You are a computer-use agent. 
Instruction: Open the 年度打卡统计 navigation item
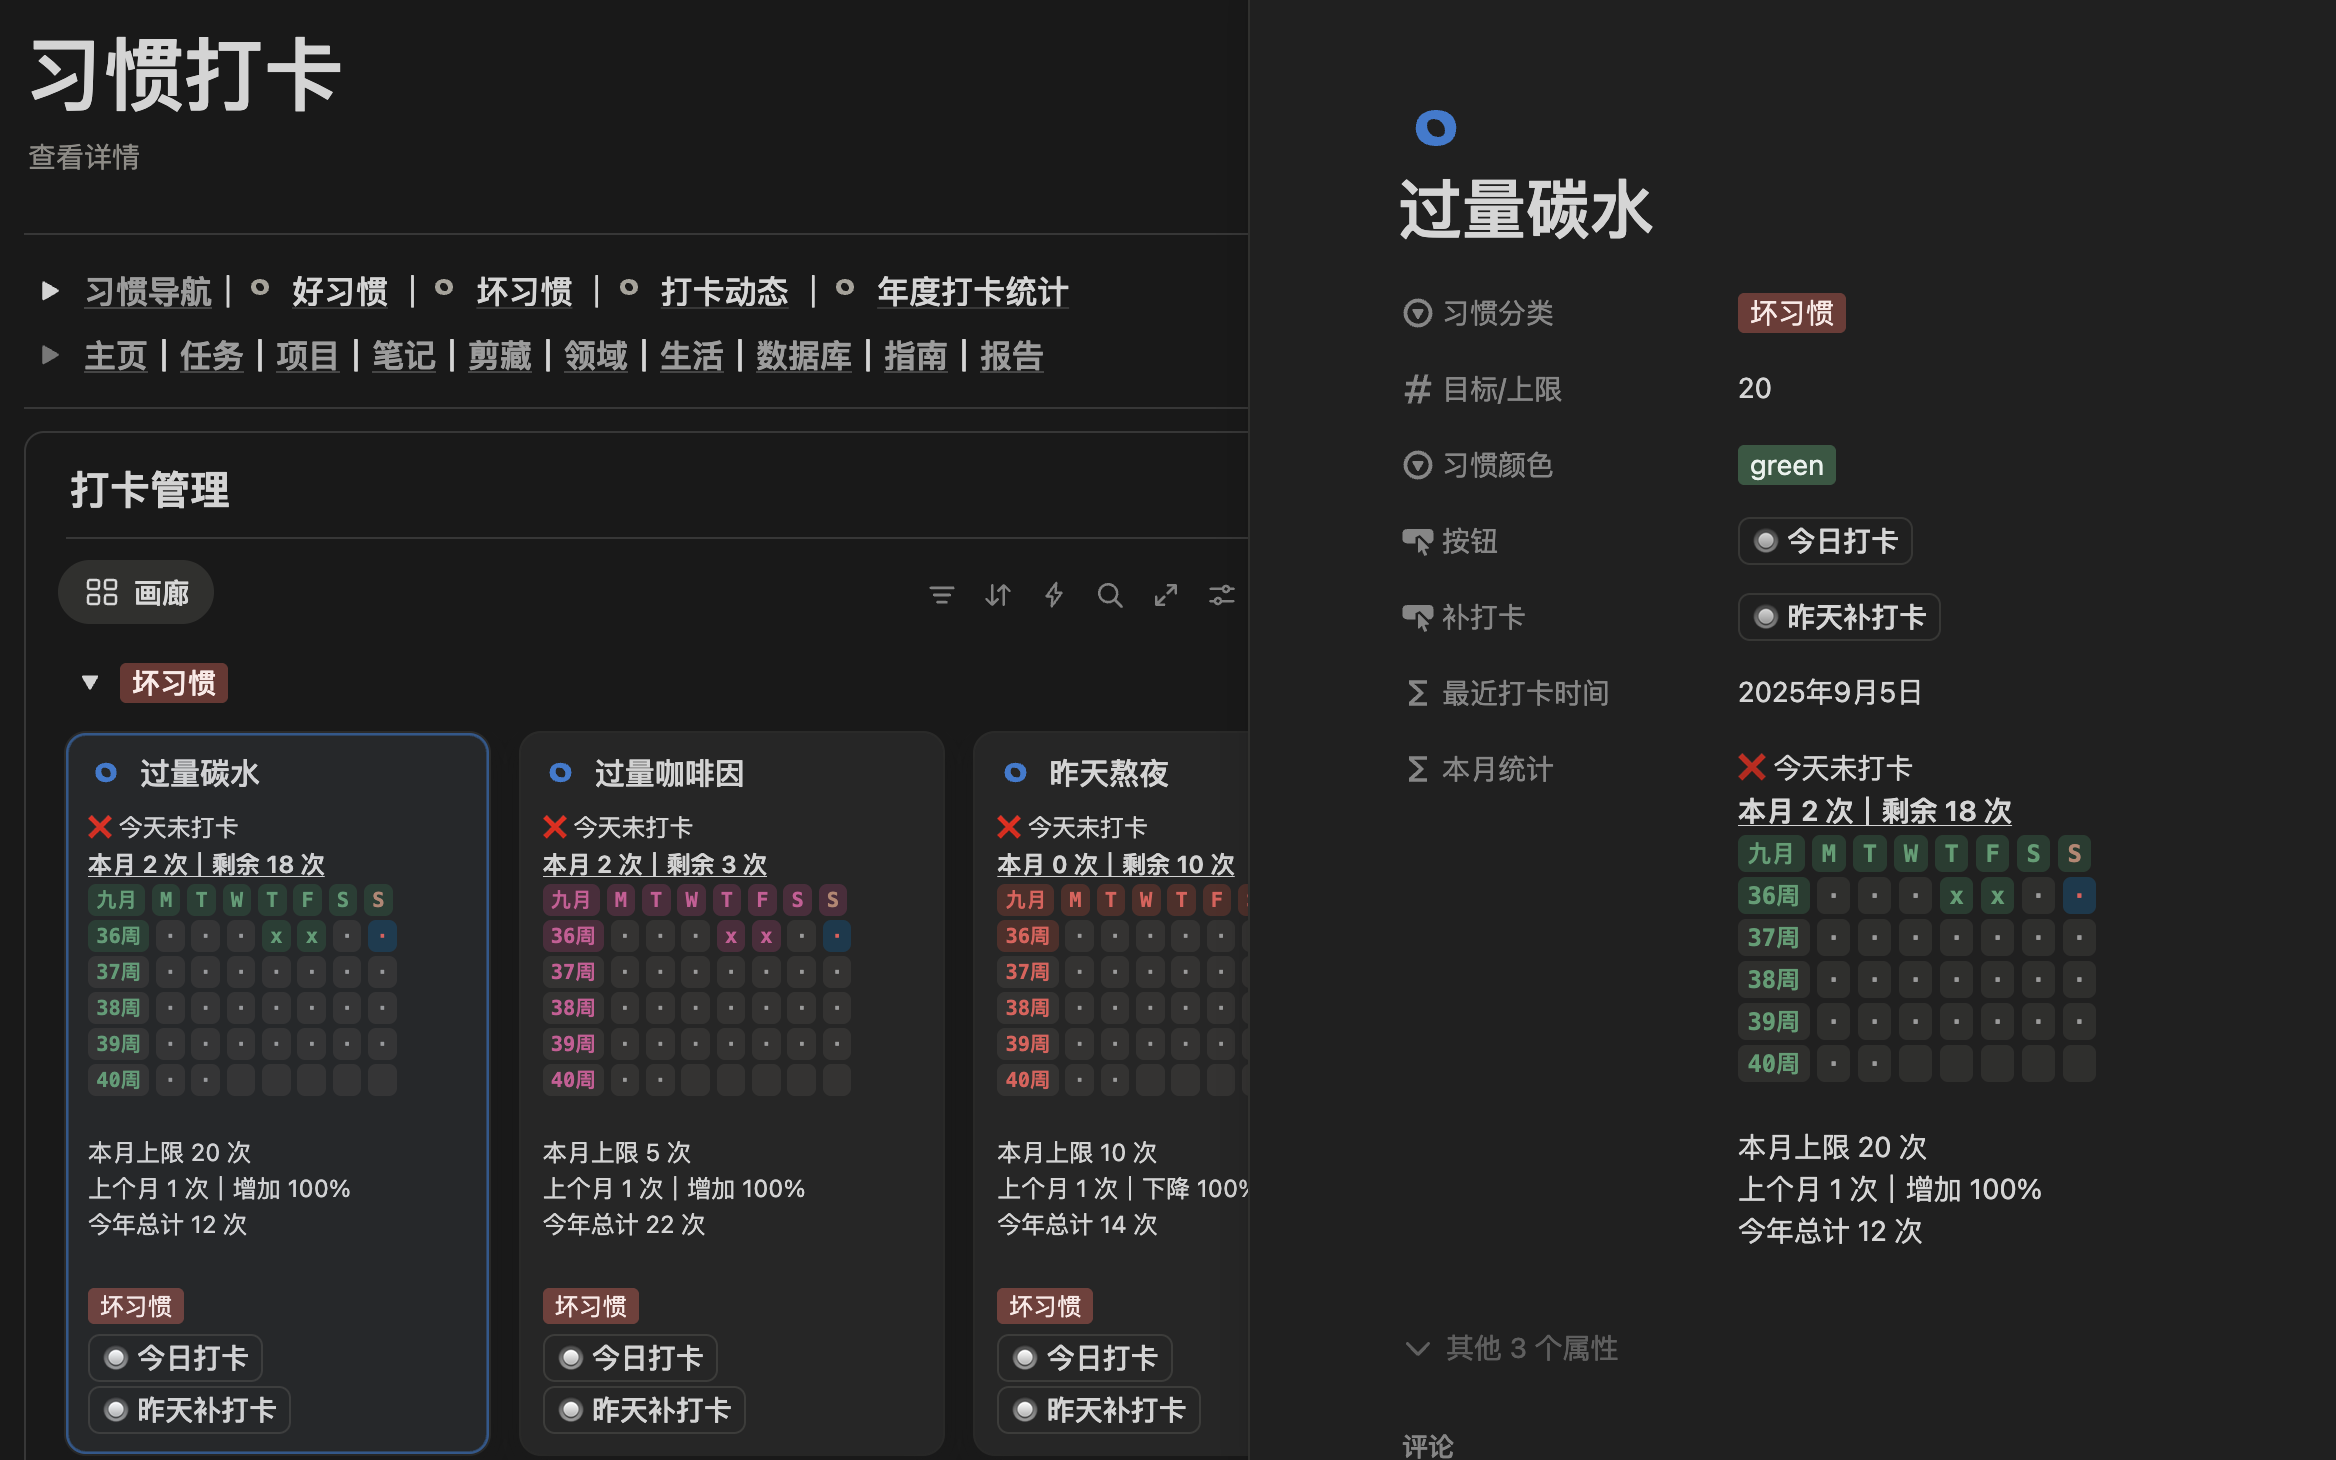972,292
